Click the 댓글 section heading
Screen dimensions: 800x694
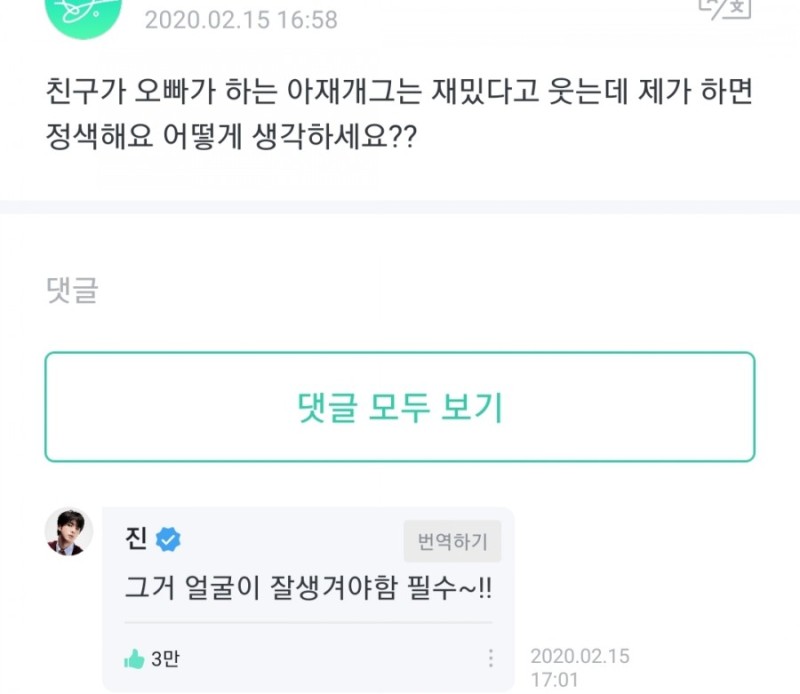pos(72,290)
